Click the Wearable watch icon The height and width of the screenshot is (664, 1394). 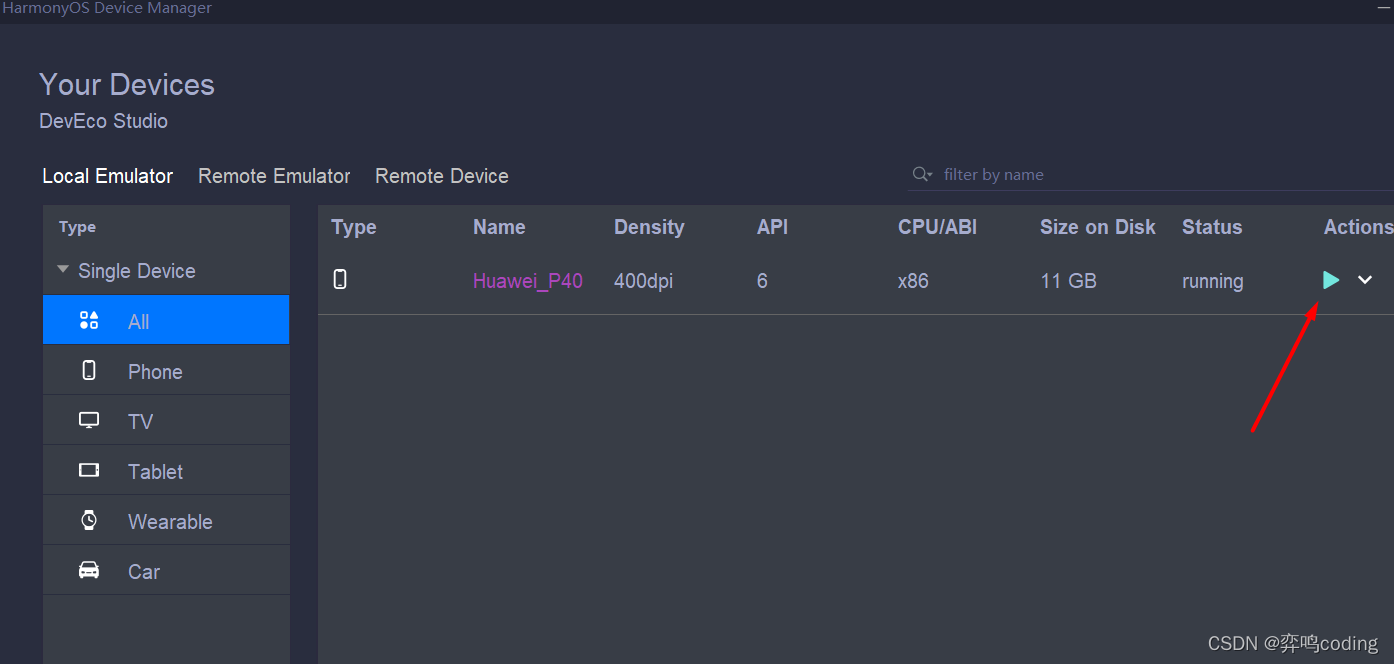click(89, 520)
